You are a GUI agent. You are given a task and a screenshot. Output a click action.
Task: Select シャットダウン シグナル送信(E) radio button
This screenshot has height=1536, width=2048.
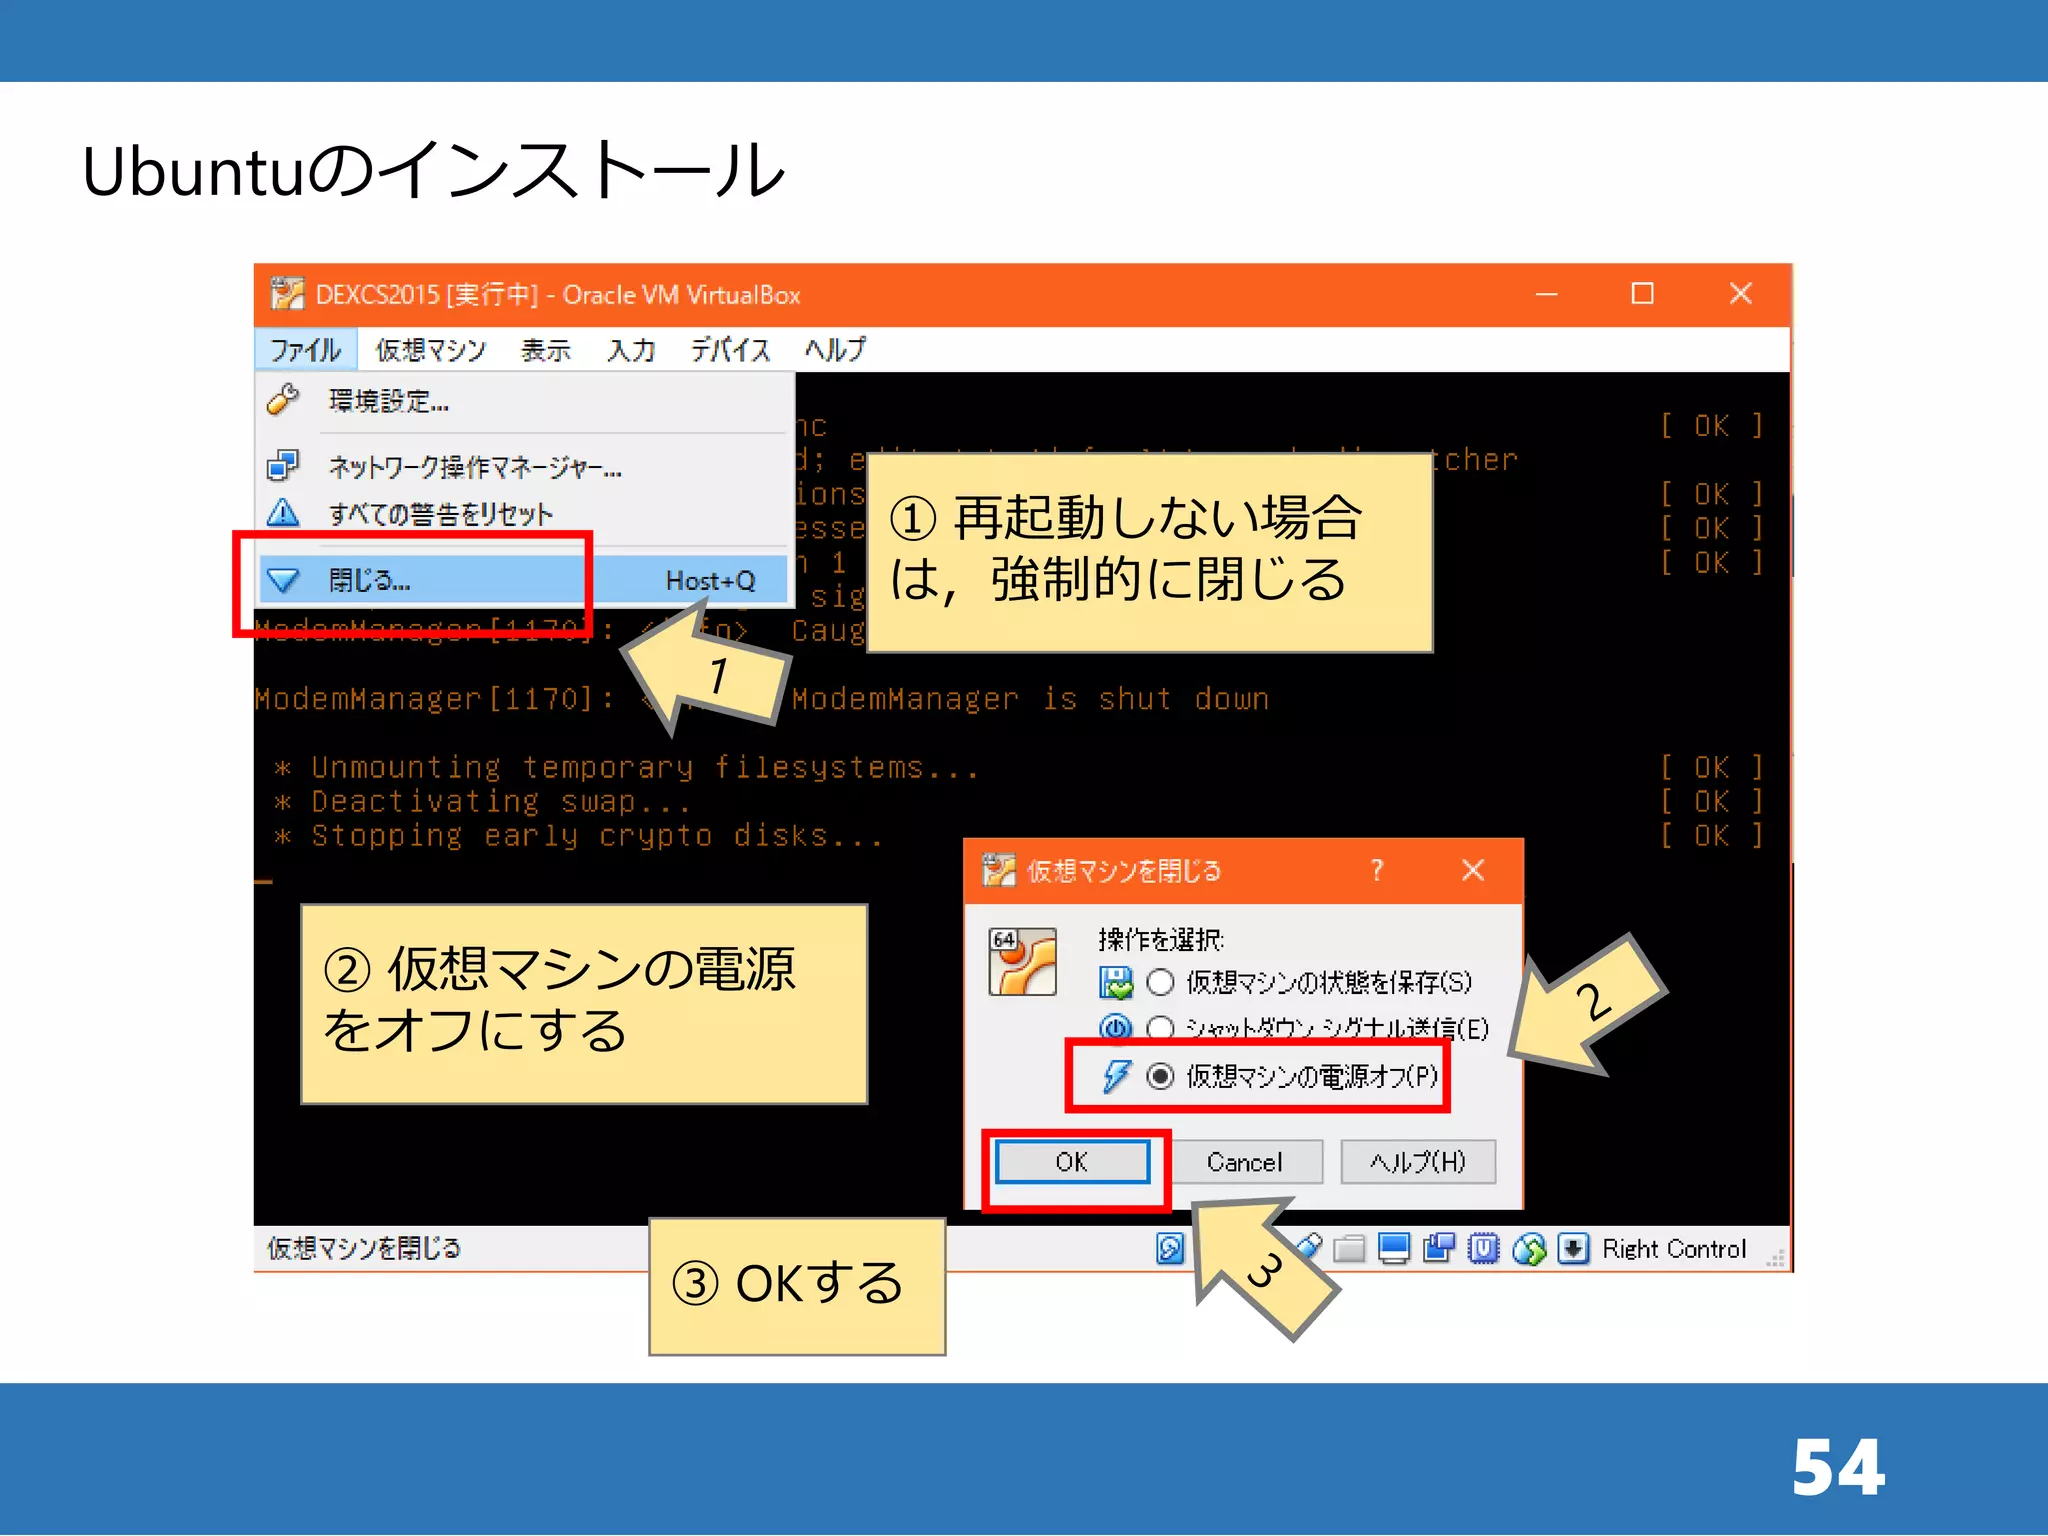pyautogui.click(x=1160, y=1028)
